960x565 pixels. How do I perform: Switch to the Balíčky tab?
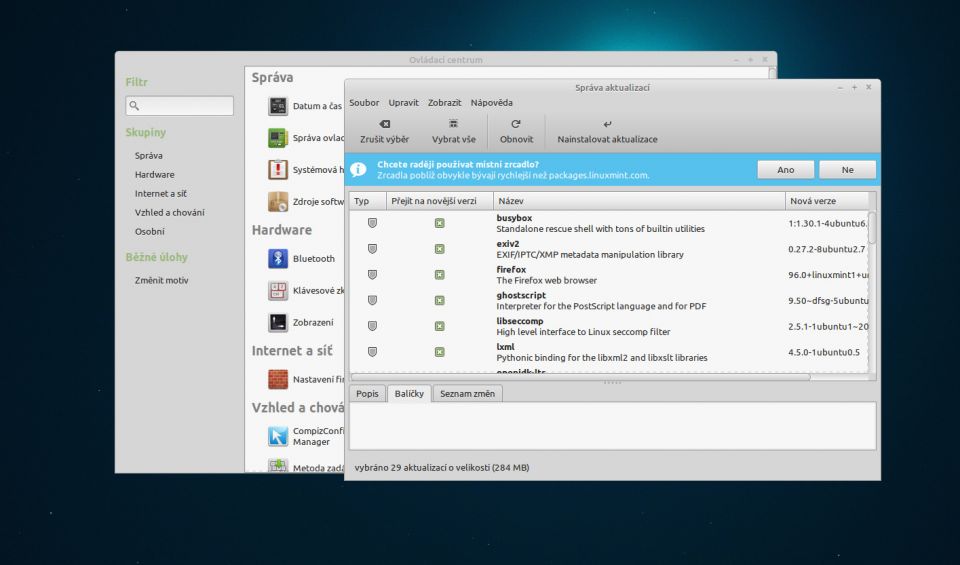[409, 394]
